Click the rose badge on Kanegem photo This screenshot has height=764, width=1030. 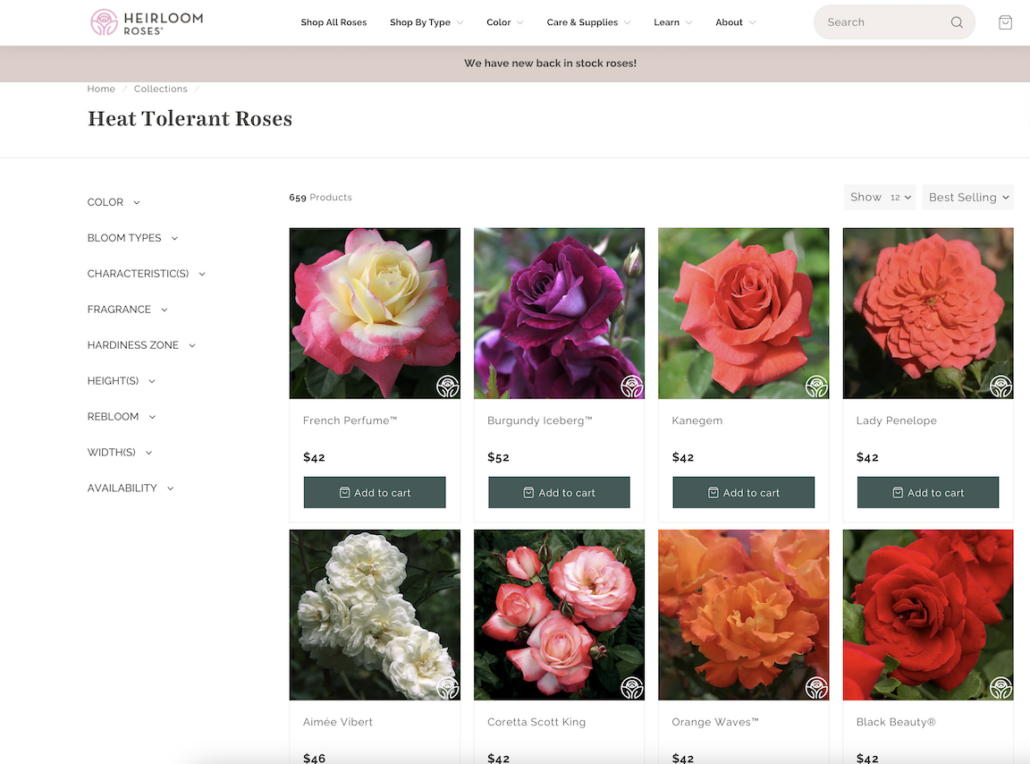click(x=816, y=384)
